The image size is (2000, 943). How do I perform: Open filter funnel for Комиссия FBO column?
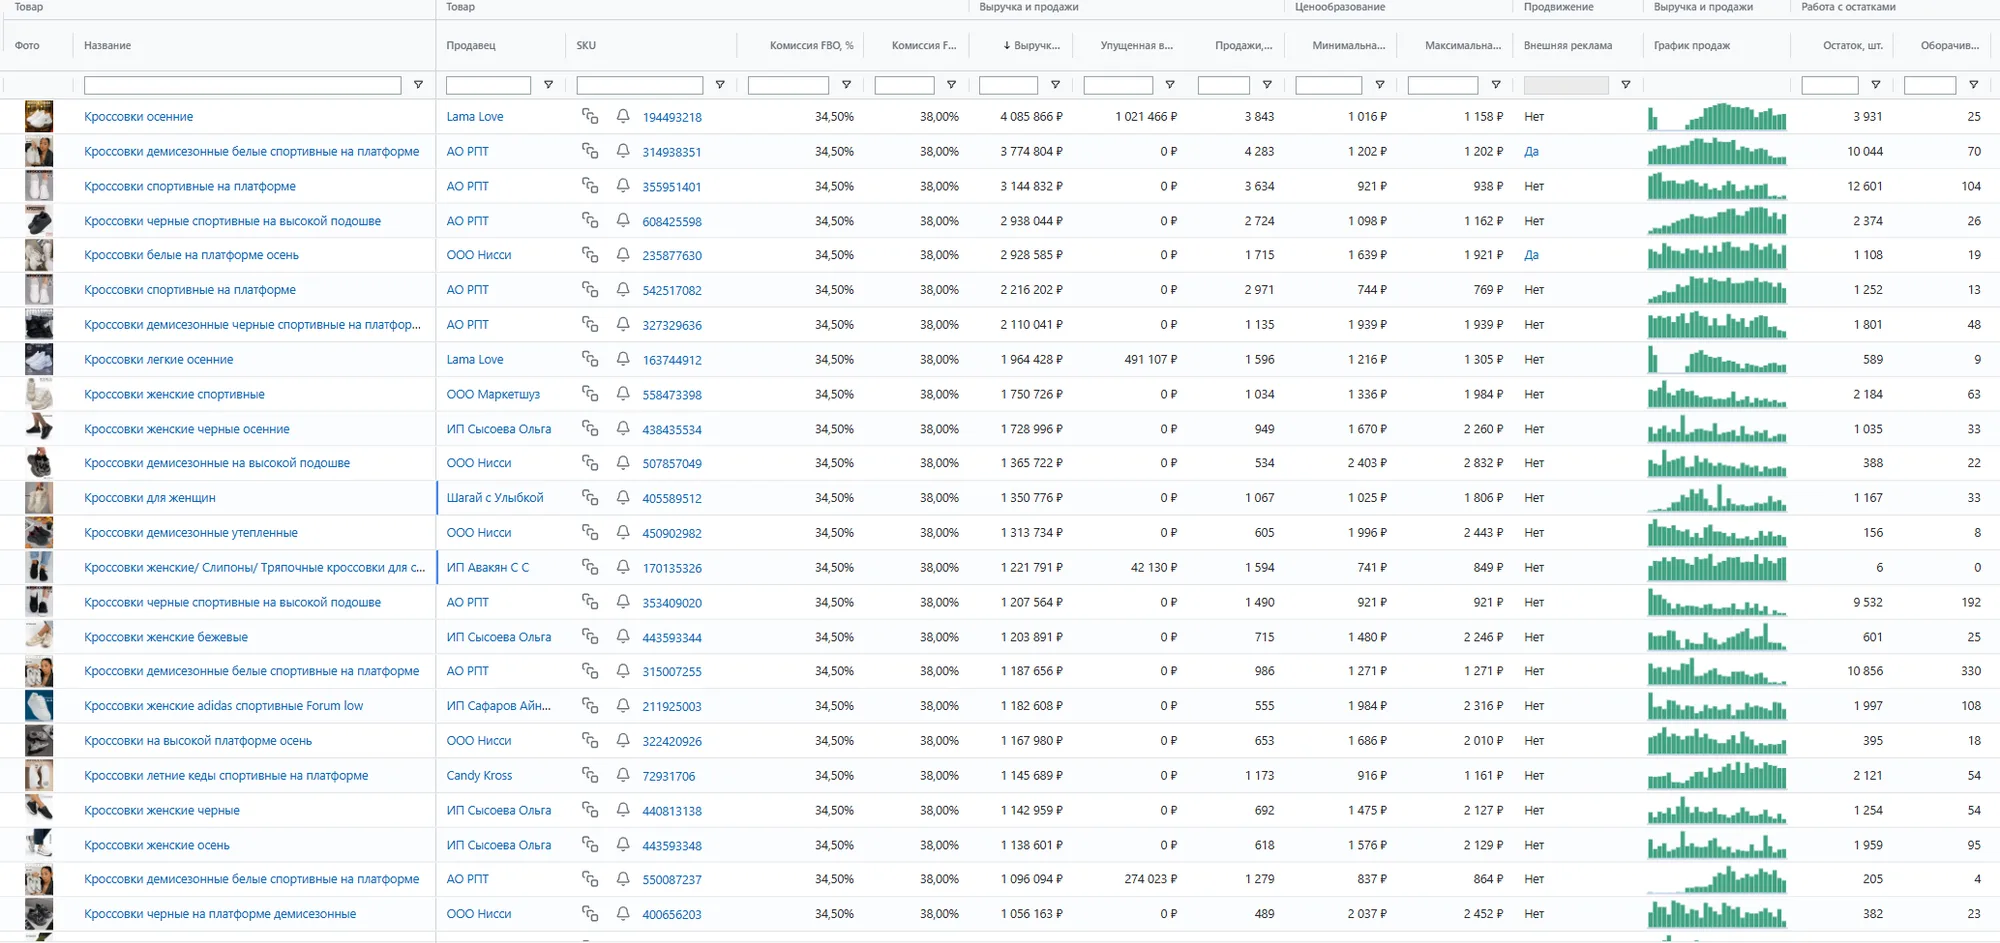(x=846, y=85)
